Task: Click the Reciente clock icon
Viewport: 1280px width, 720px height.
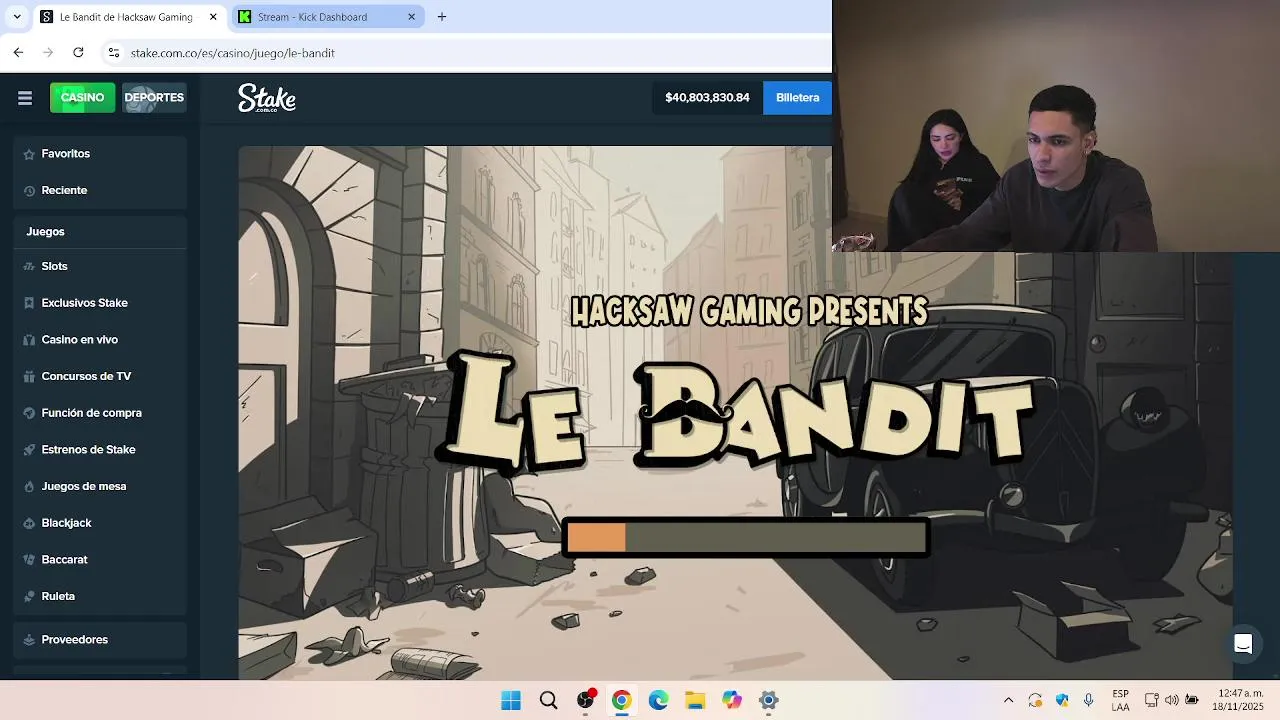Action: click(x=29, y=191)
